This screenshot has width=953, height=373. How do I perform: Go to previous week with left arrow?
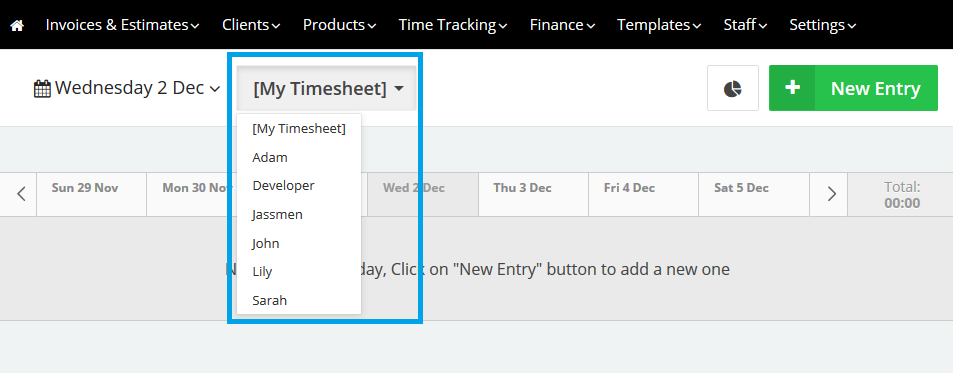click(x=21, y=194)
